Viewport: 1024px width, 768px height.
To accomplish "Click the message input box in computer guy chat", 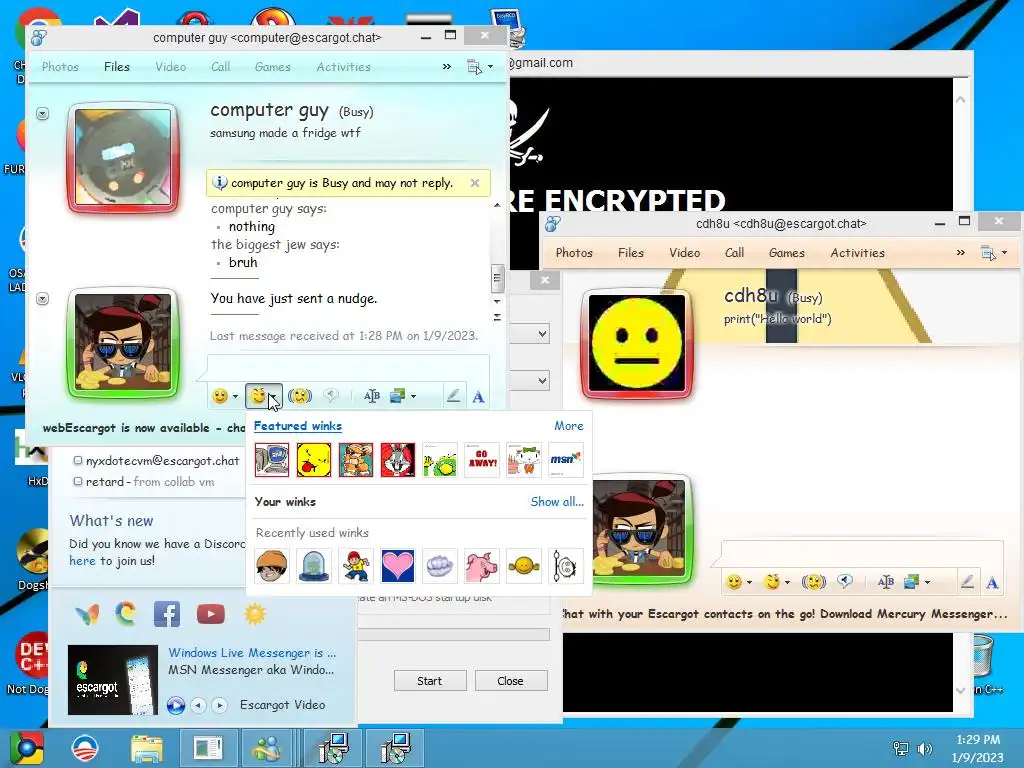I will (348, 368).
